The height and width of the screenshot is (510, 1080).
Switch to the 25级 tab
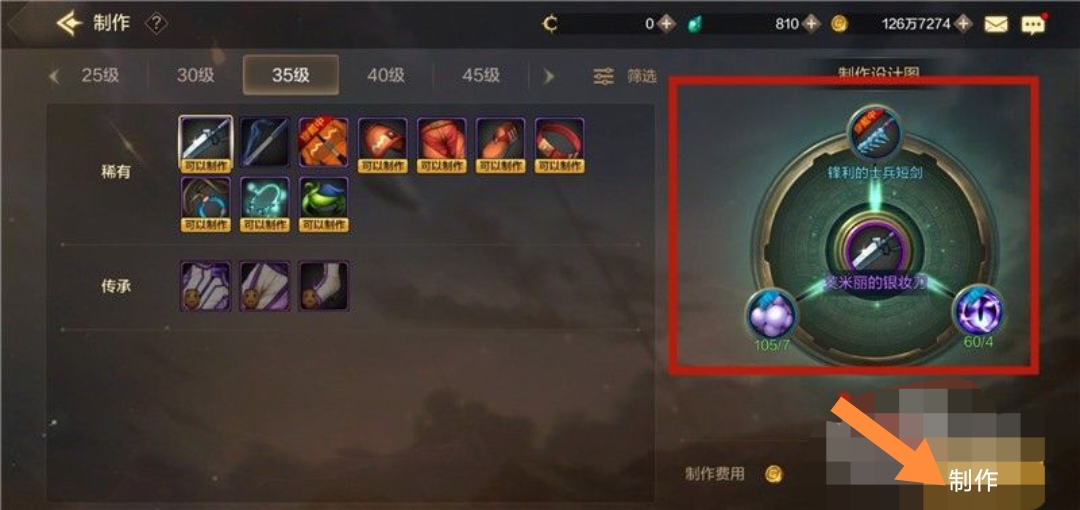pos(101,75)
